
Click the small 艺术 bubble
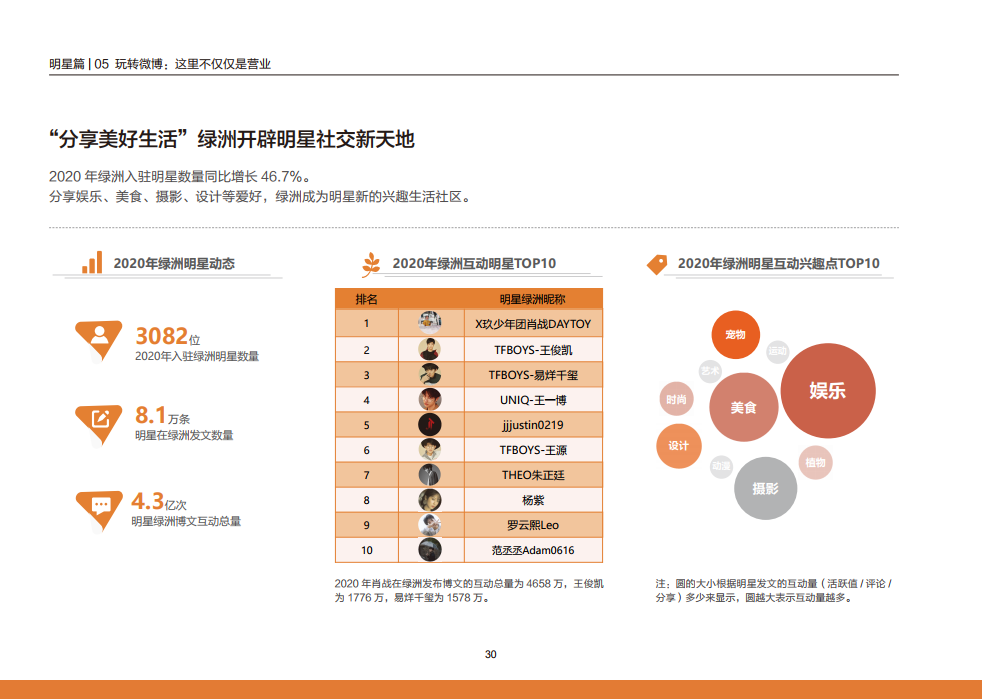[x=710, y=371]
